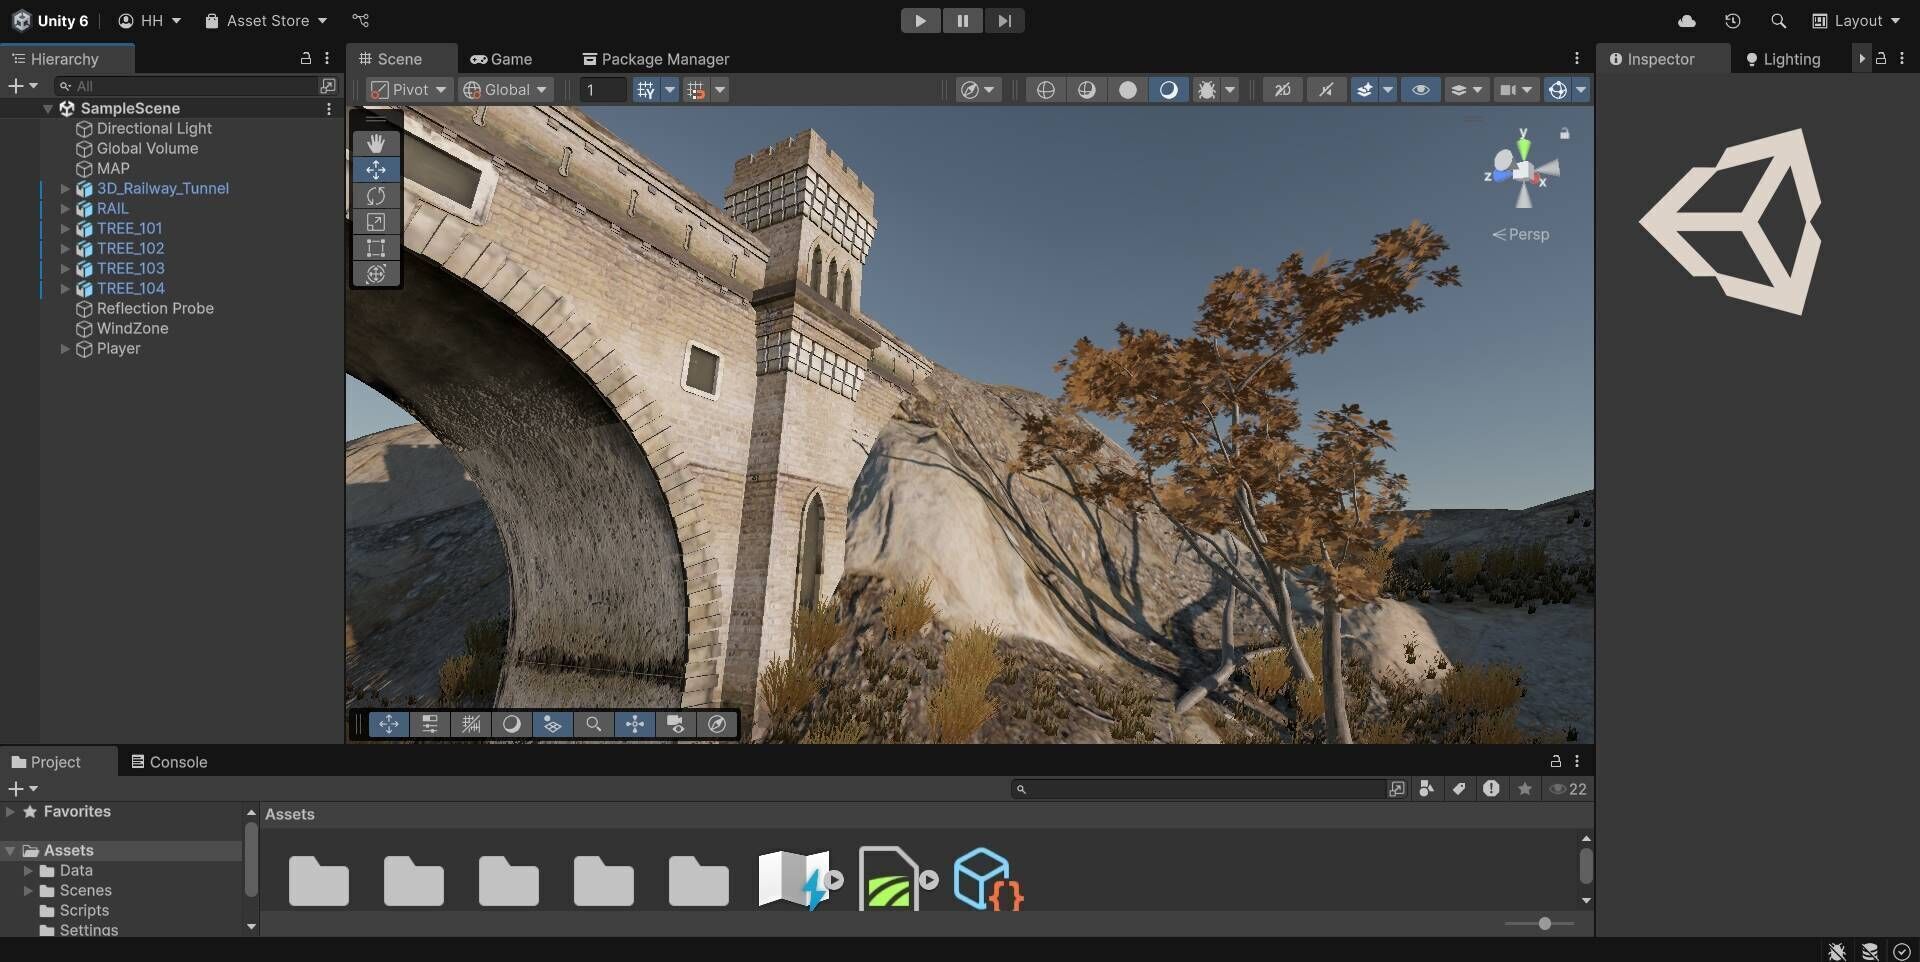Lock the scene orientation gizmo
This screenshot has height=962, width=1920.
tap(1565, 133)
